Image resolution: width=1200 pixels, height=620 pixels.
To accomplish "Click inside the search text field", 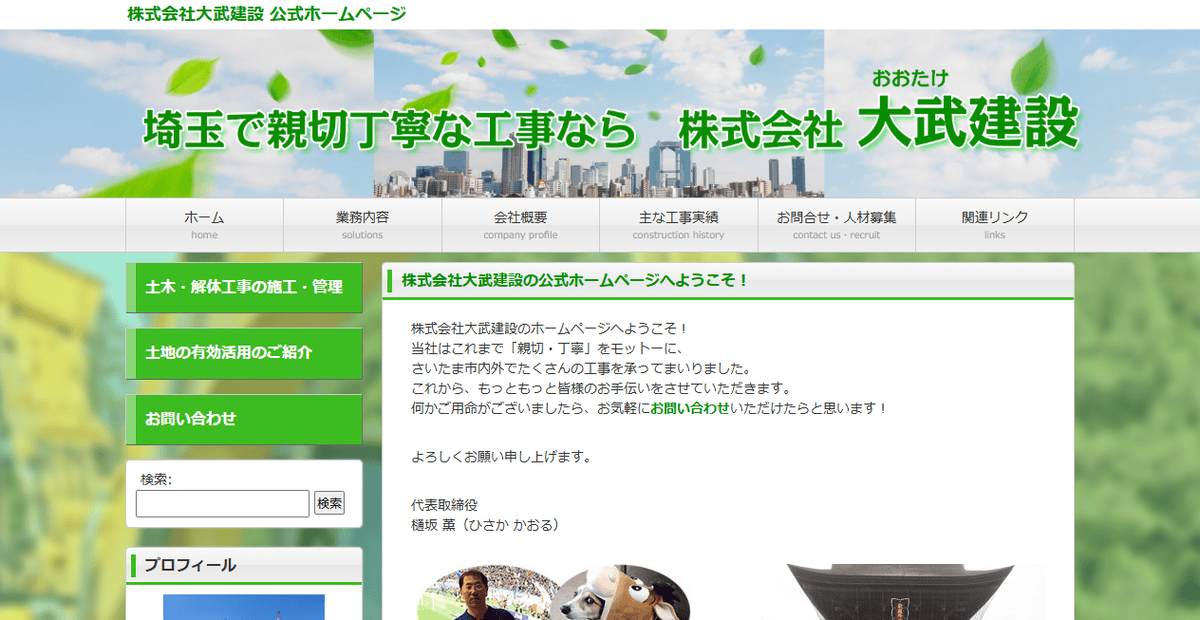I will tap(222, 503).
